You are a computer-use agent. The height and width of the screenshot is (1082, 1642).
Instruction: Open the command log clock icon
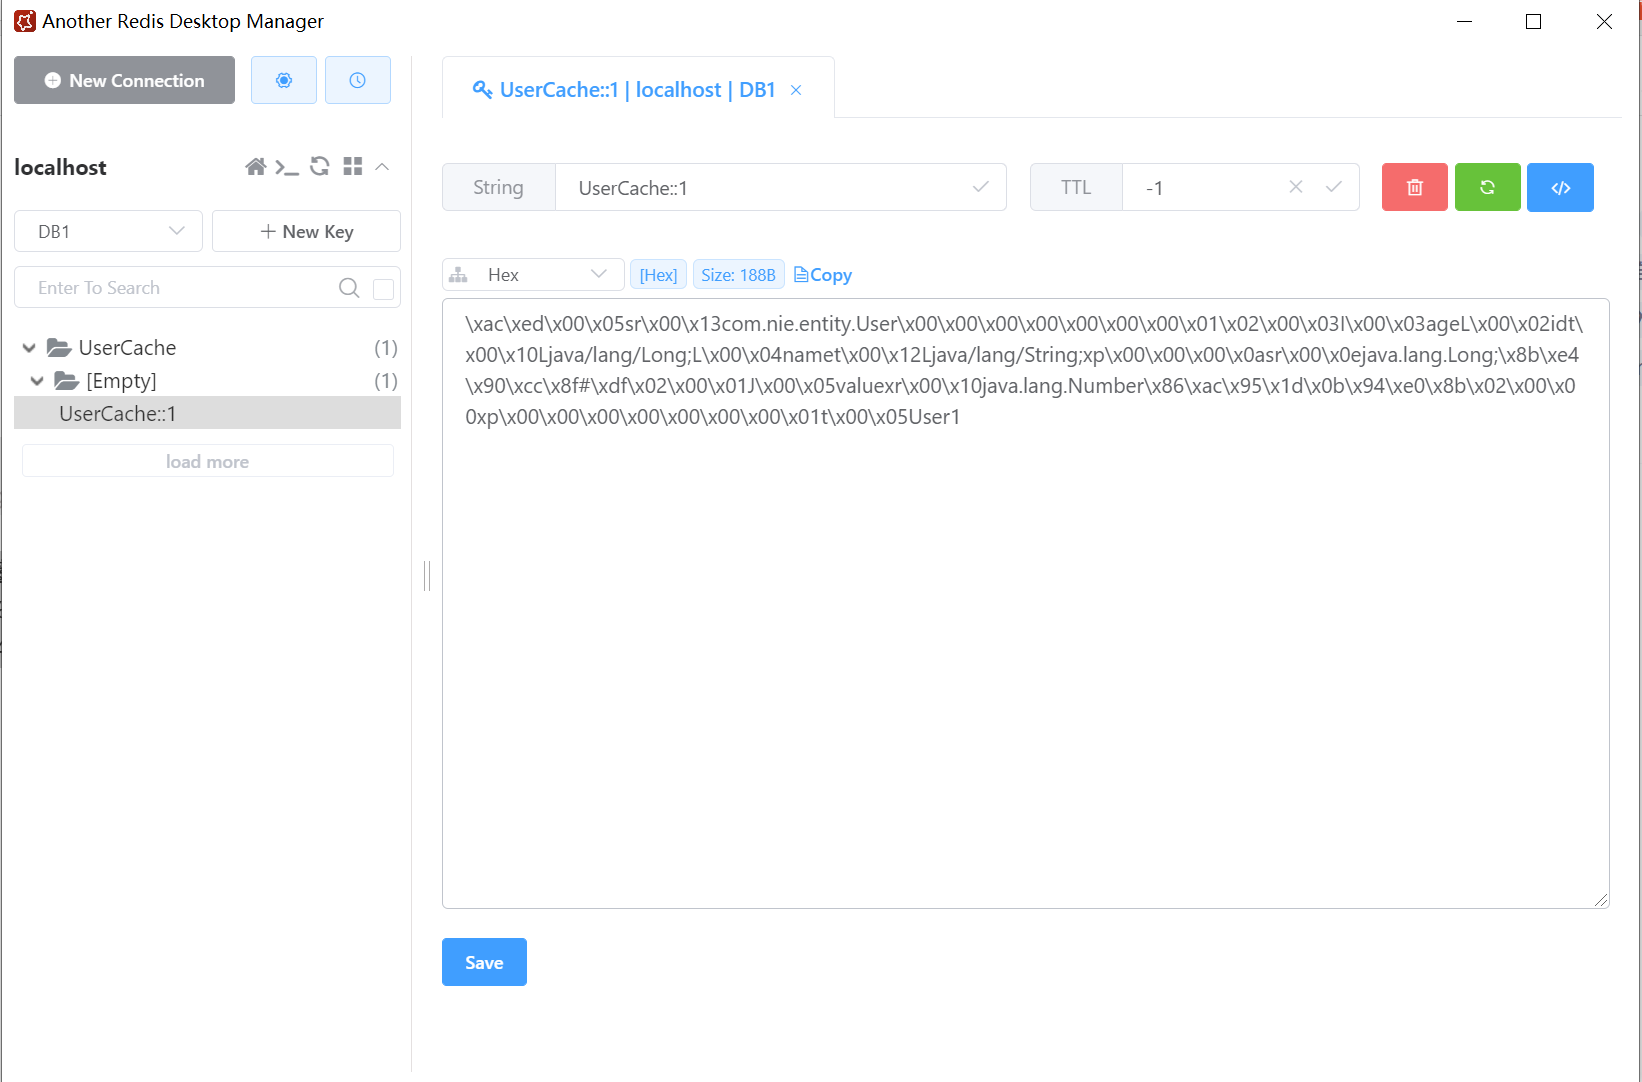pos(357,80)
